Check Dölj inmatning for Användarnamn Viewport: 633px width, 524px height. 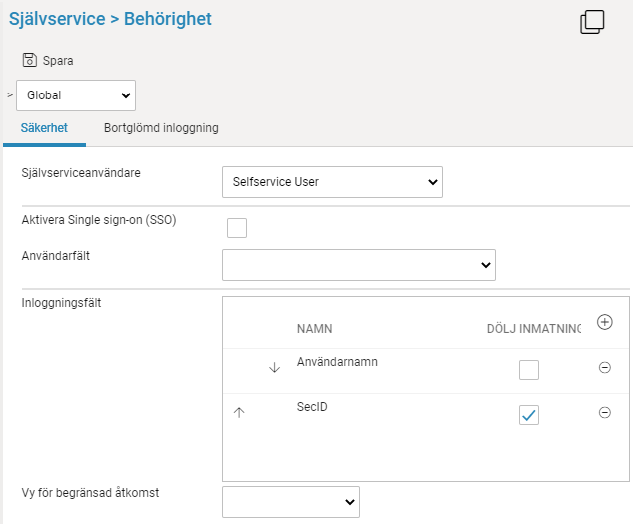[528, 370]
